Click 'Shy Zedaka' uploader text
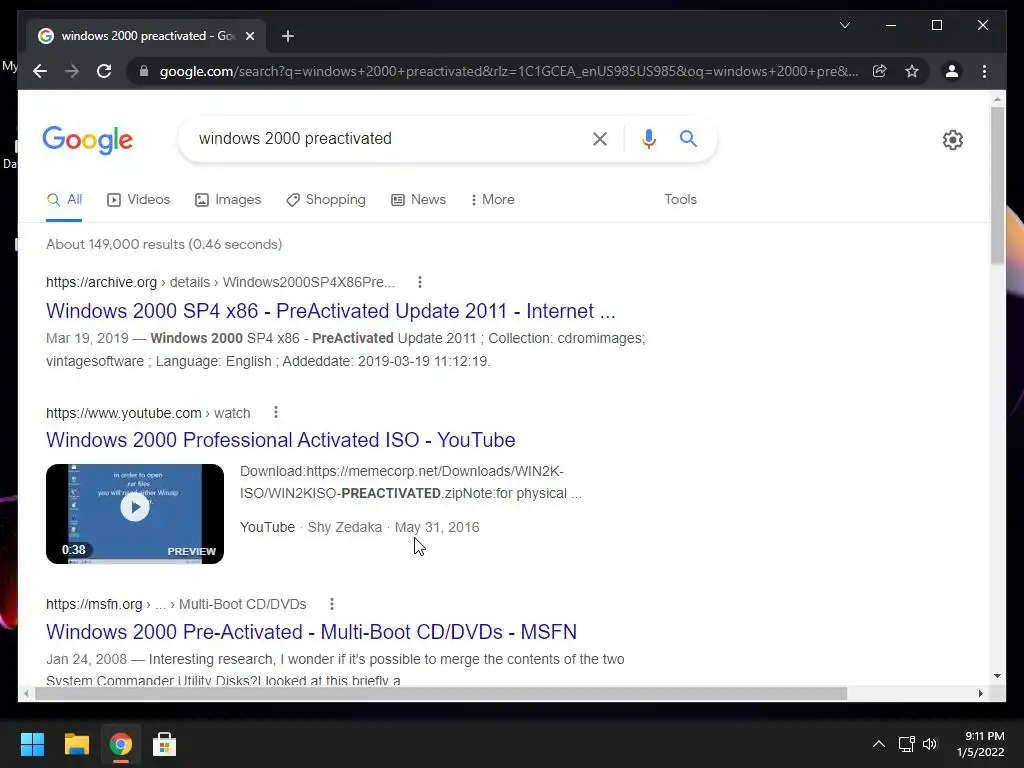This screenshot has width=1024, height=768. (x=345, y=527)
